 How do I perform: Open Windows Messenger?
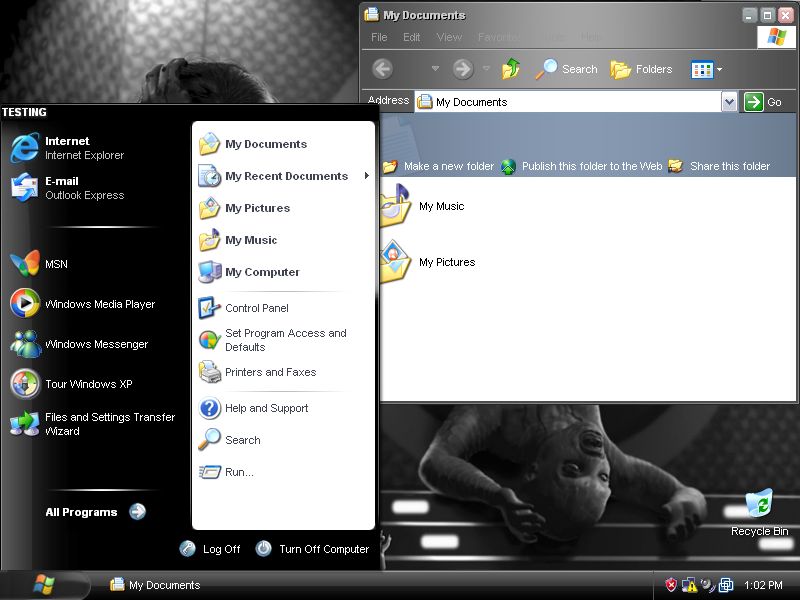click(x=79, y=344)
